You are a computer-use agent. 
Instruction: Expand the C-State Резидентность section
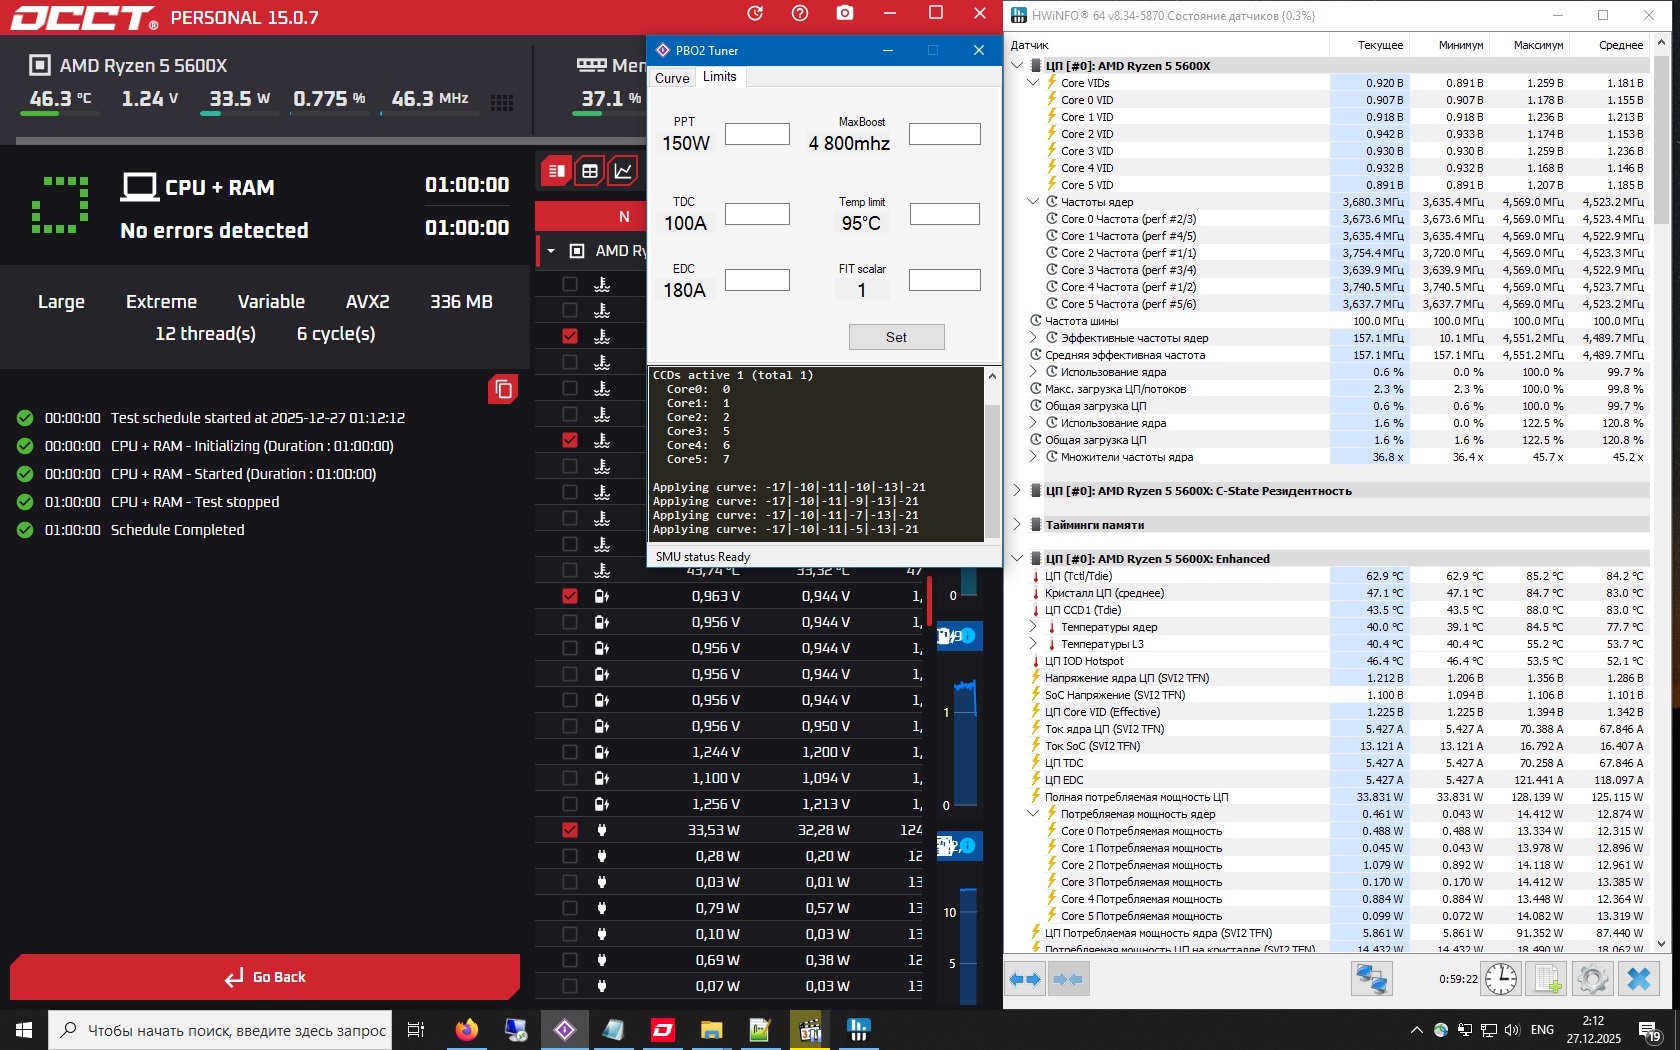click(x=1017, y=491)
